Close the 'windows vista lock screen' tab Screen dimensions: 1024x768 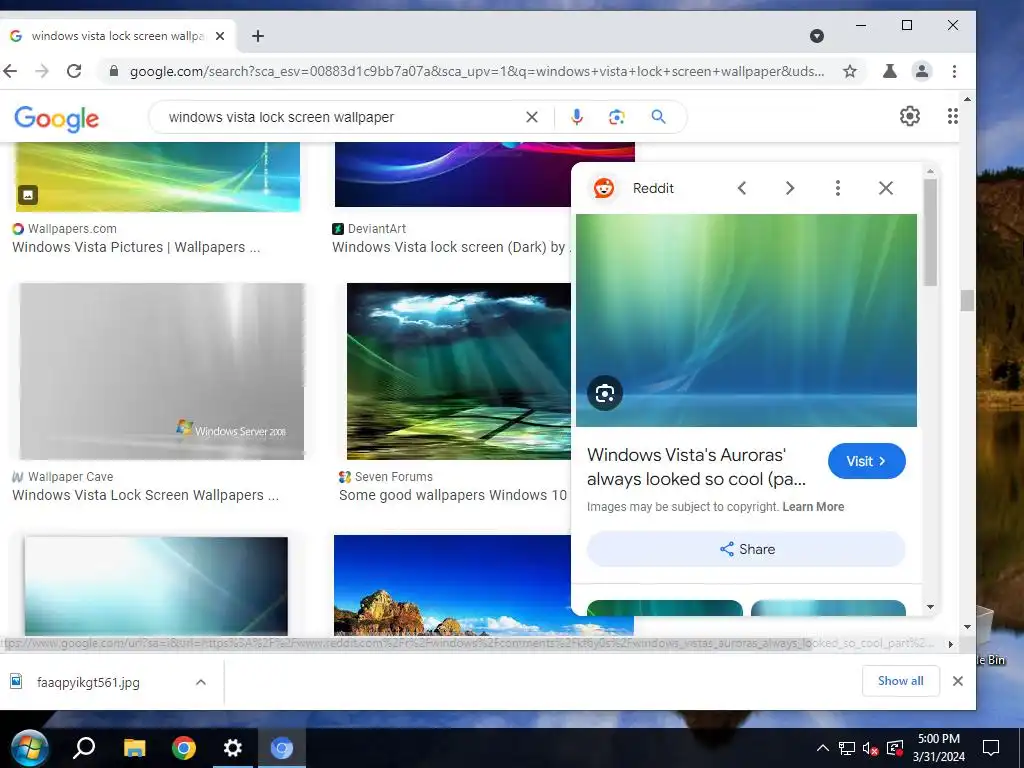click(220, 36)
